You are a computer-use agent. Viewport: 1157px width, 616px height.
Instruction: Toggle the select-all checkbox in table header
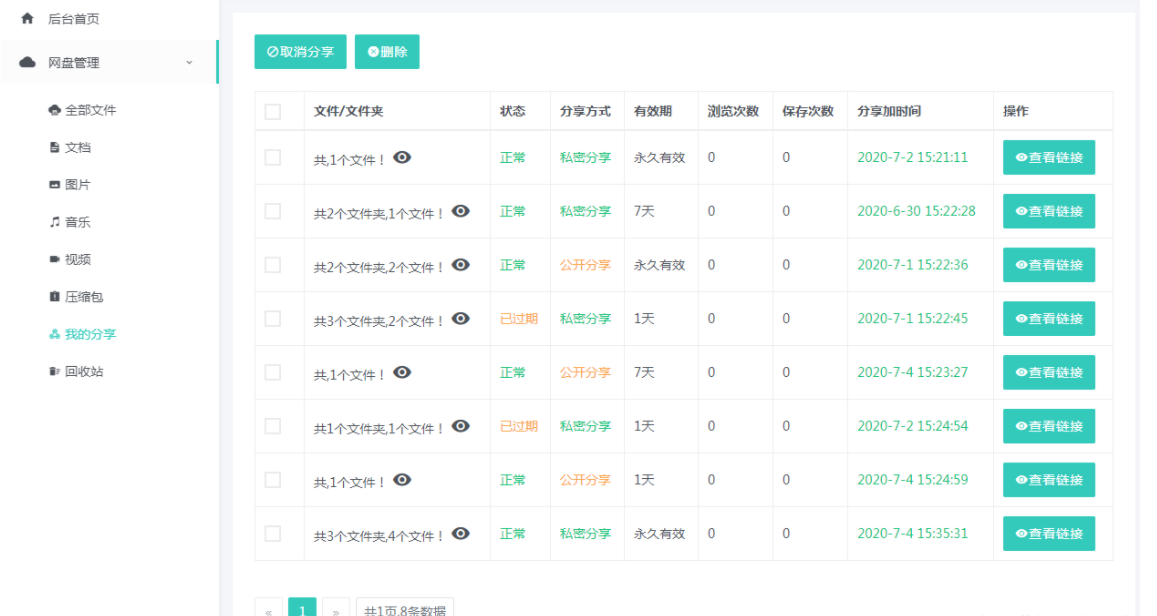click(273, 111)
